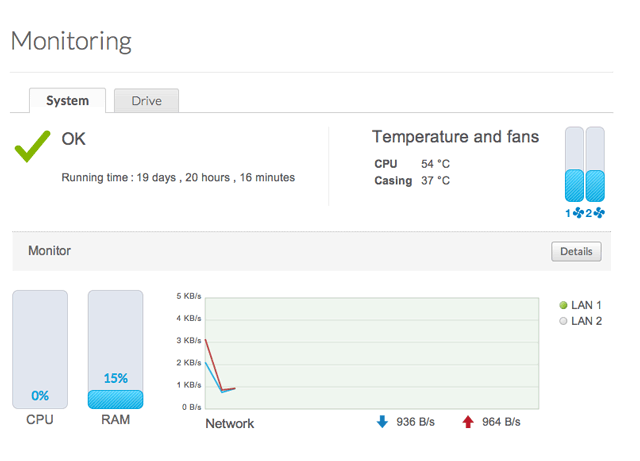The image size is (640, 461).
Task: Click the green checkmark status icon
Action: (x=32, y=146)
